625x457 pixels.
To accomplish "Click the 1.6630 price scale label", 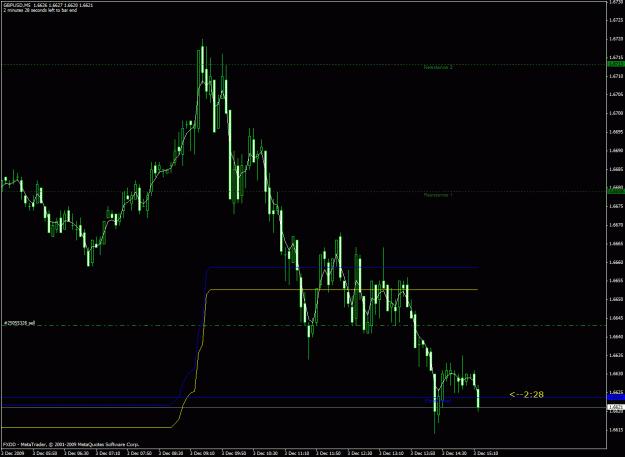I will (616, 374).
